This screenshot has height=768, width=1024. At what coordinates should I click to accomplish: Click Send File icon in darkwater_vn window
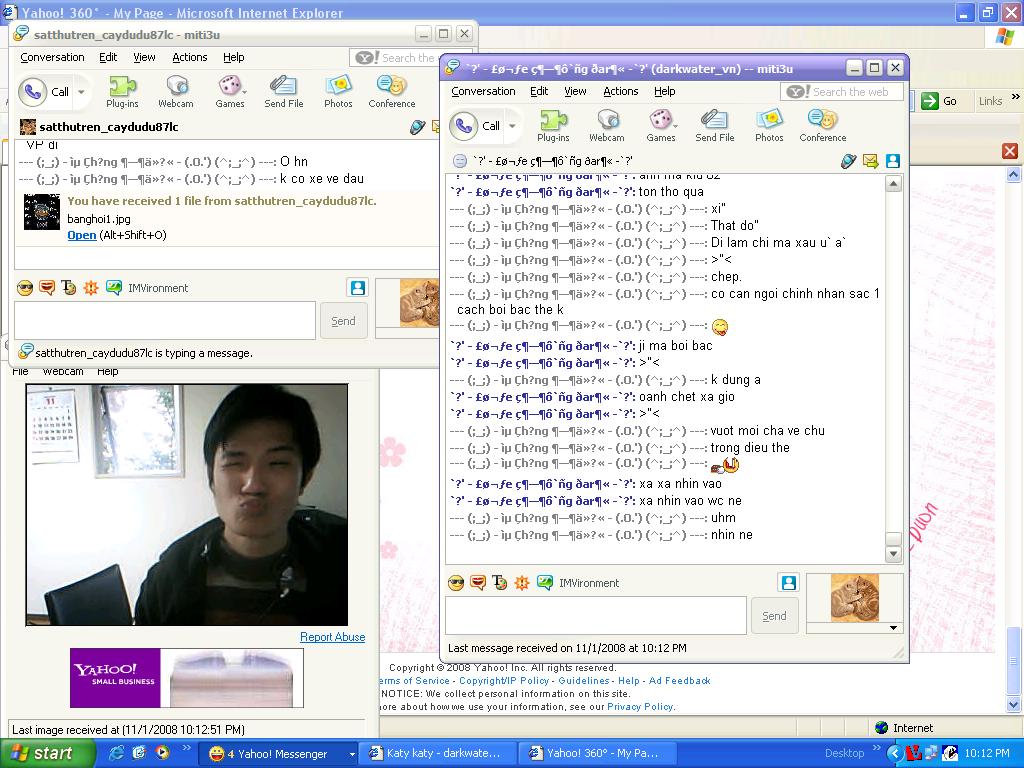coord(714,125)
